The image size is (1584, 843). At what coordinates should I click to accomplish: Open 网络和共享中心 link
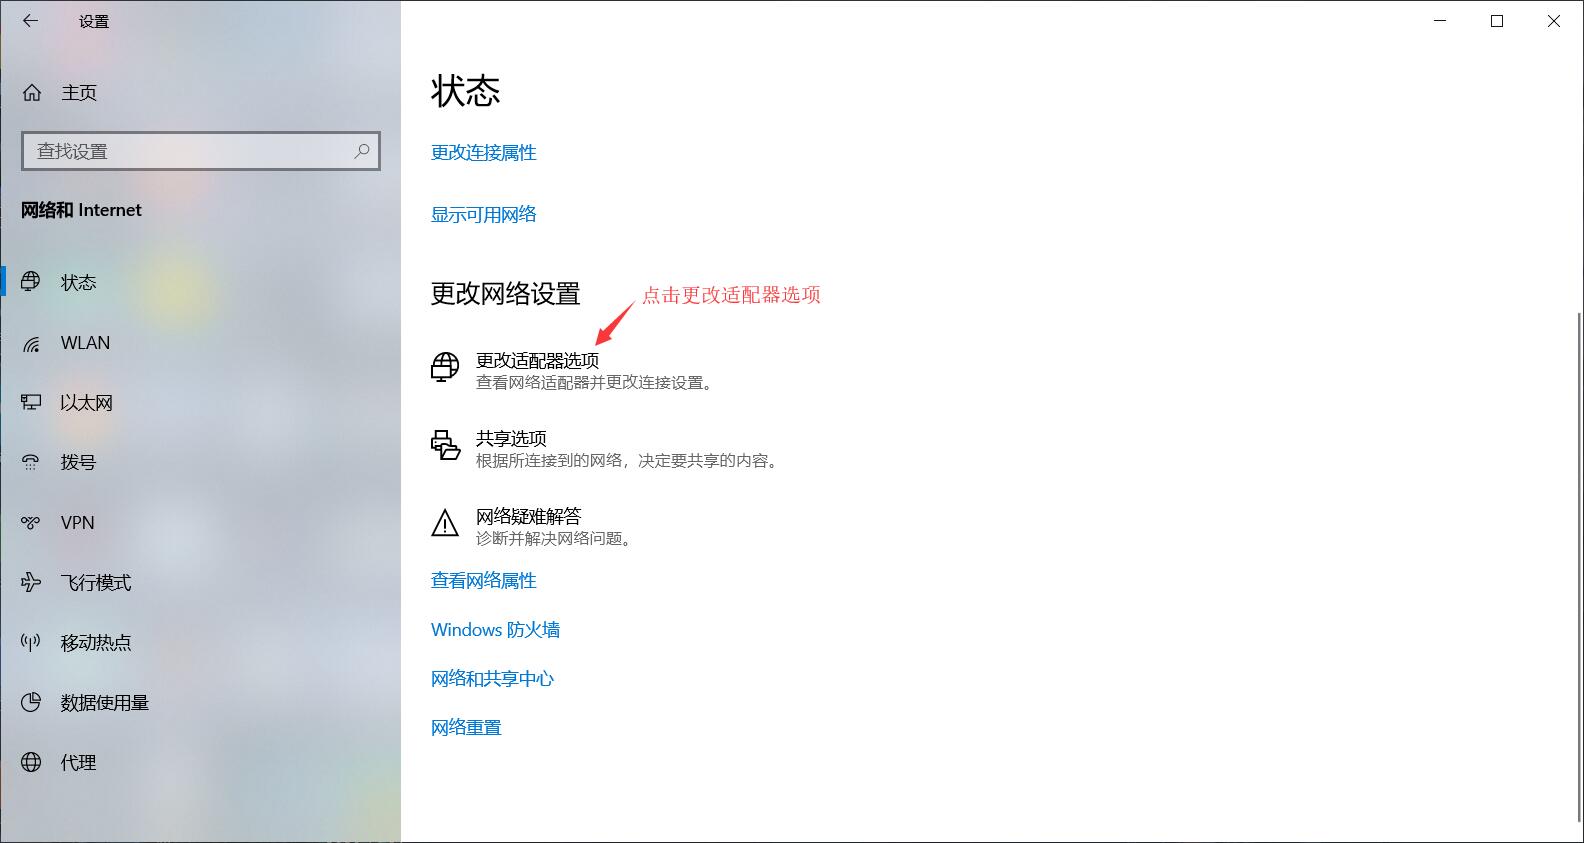[492, 678]
